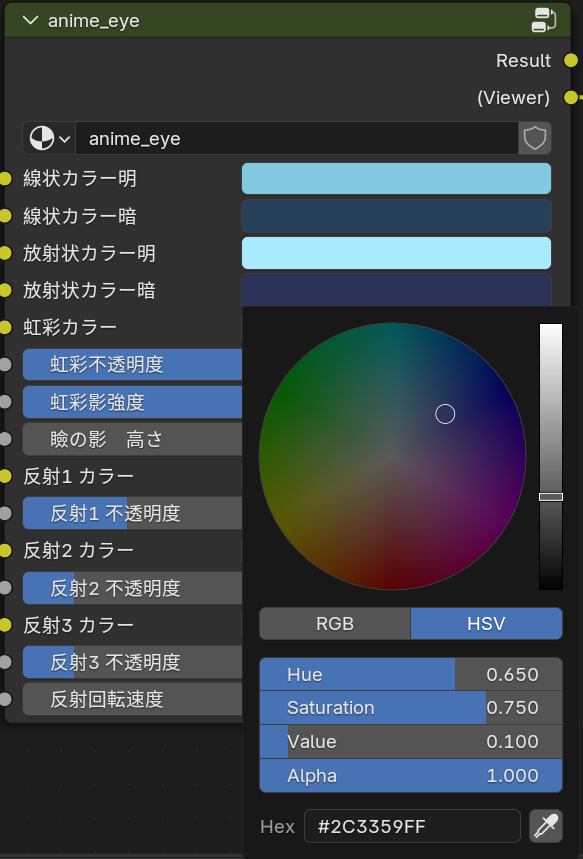This screenshot has height=859, width=583.
Task: Click the Hue slider field
Action: [x=411, y=674]
